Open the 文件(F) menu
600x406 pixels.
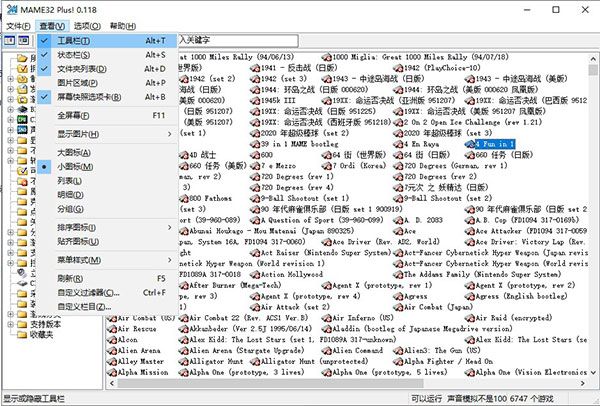tap(18, 26)
